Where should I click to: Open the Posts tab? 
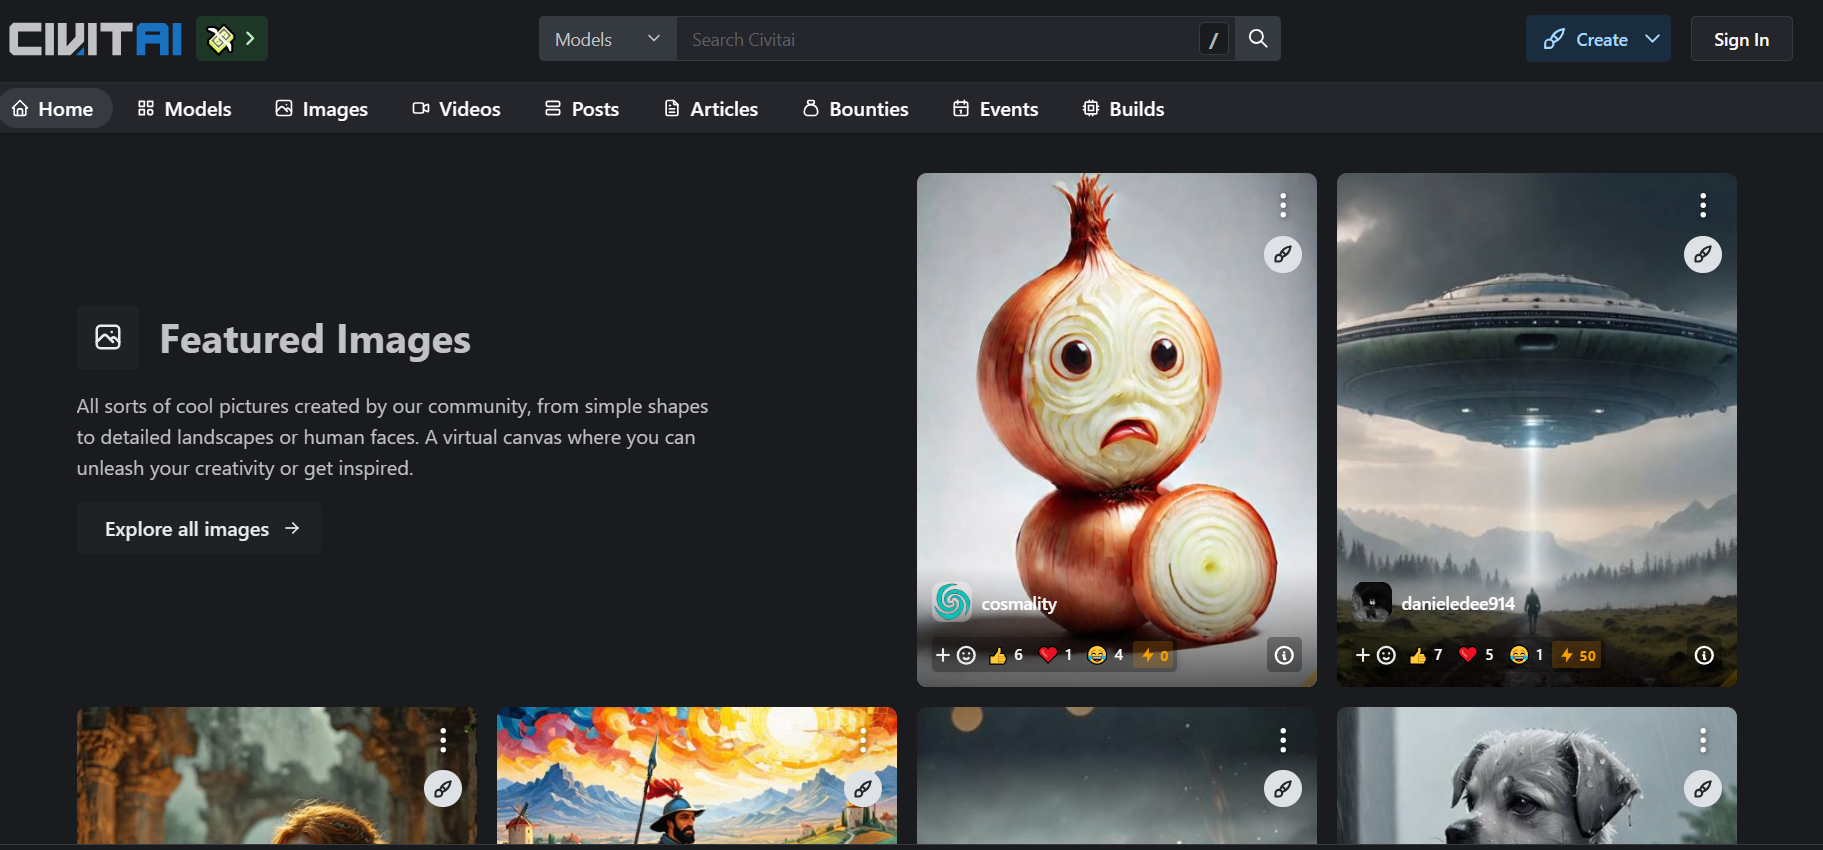click(582, 108)
